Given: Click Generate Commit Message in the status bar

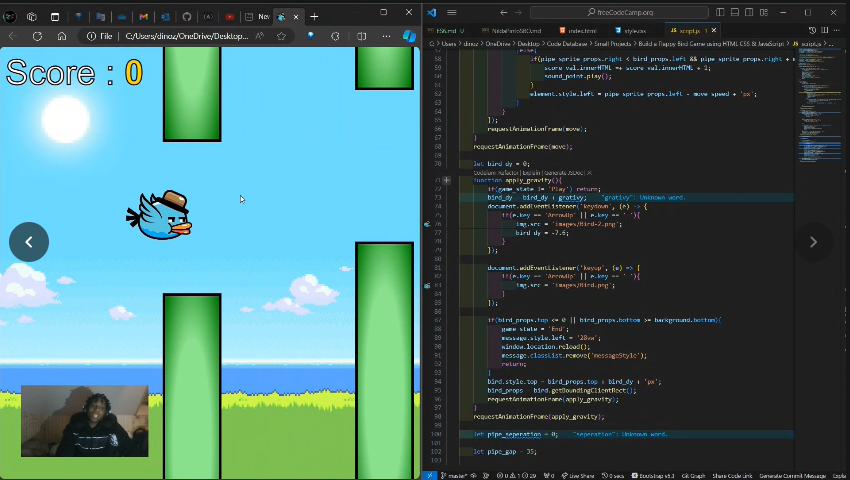Looking at the screenshot, I should 793,476.
